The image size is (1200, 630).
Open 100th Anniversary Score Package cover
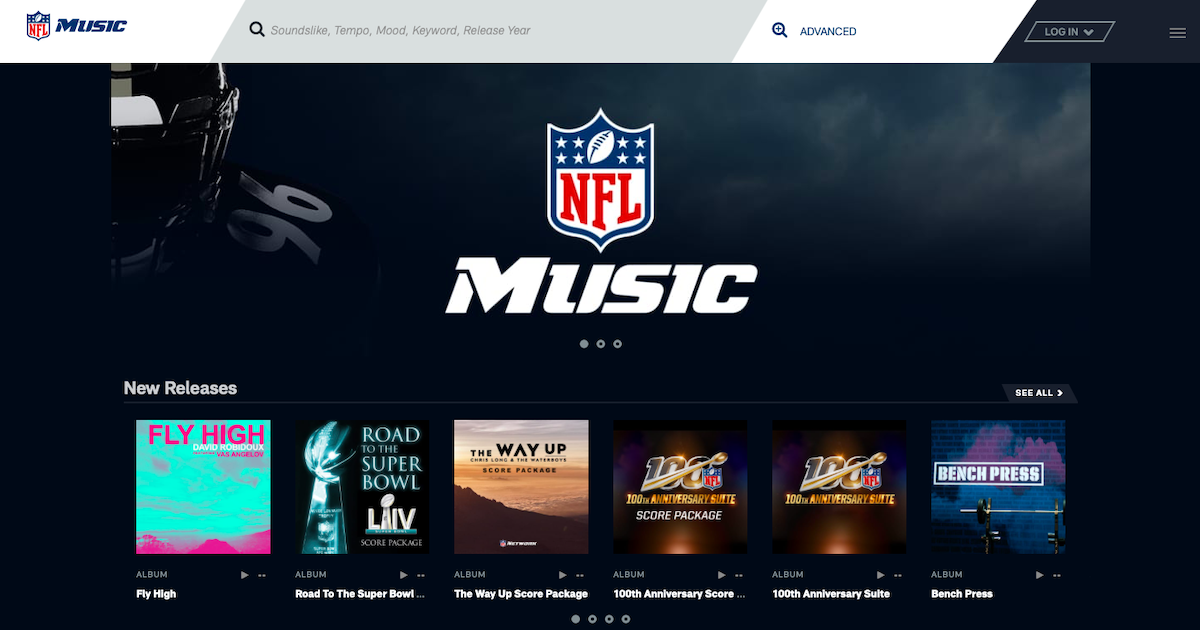(x=680, y=487)
